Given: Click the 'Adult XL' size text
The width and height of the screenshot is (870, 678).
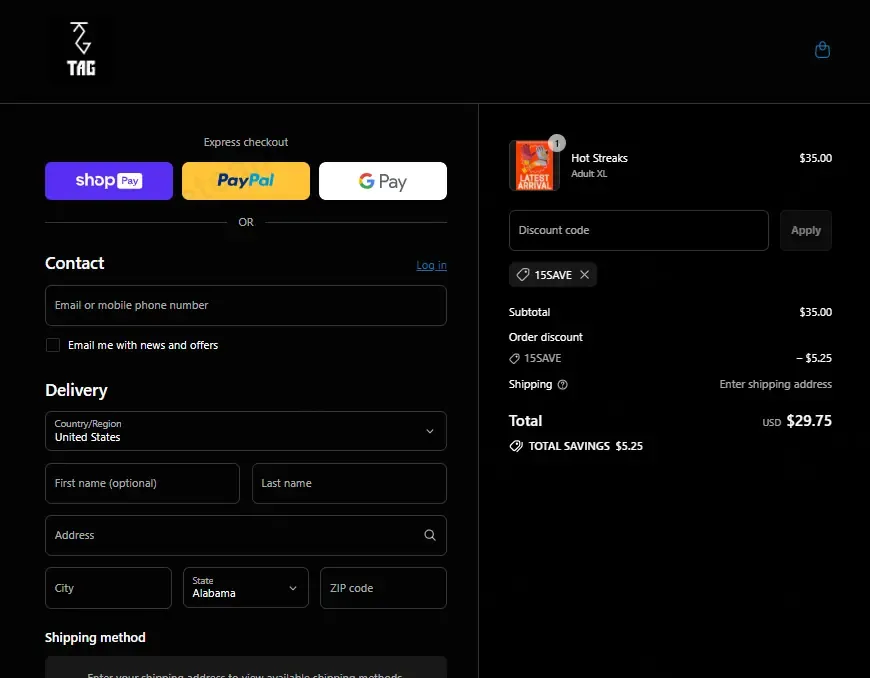Looking at the screenshot, I should [x=589, y=174].
